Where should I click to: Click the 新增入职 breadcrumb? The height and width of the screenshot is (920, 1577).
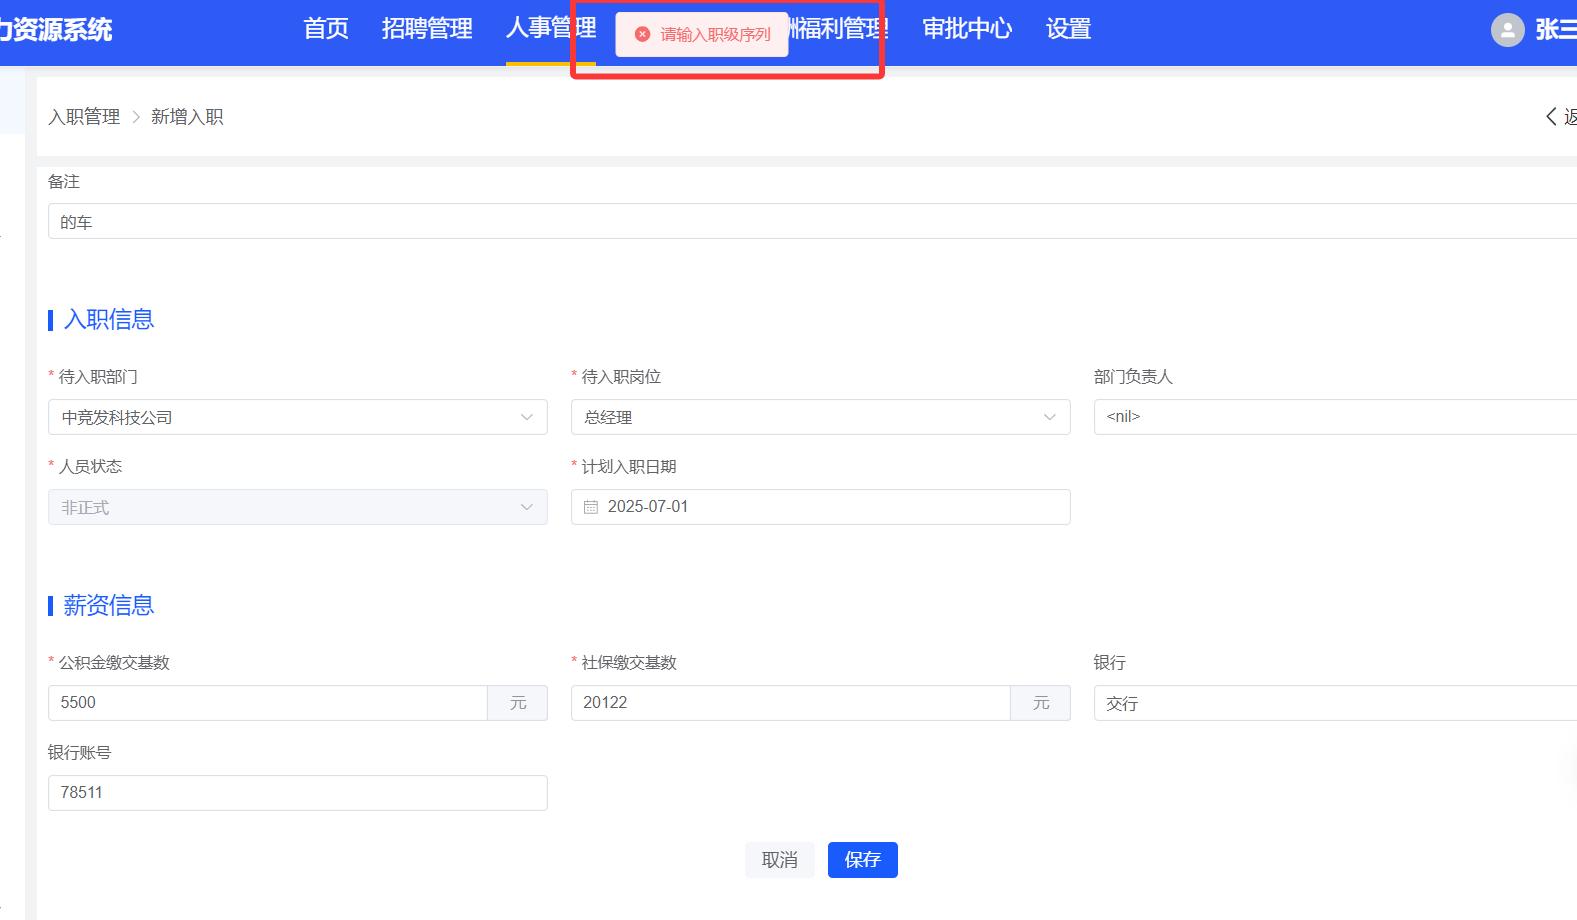[187, 117]
